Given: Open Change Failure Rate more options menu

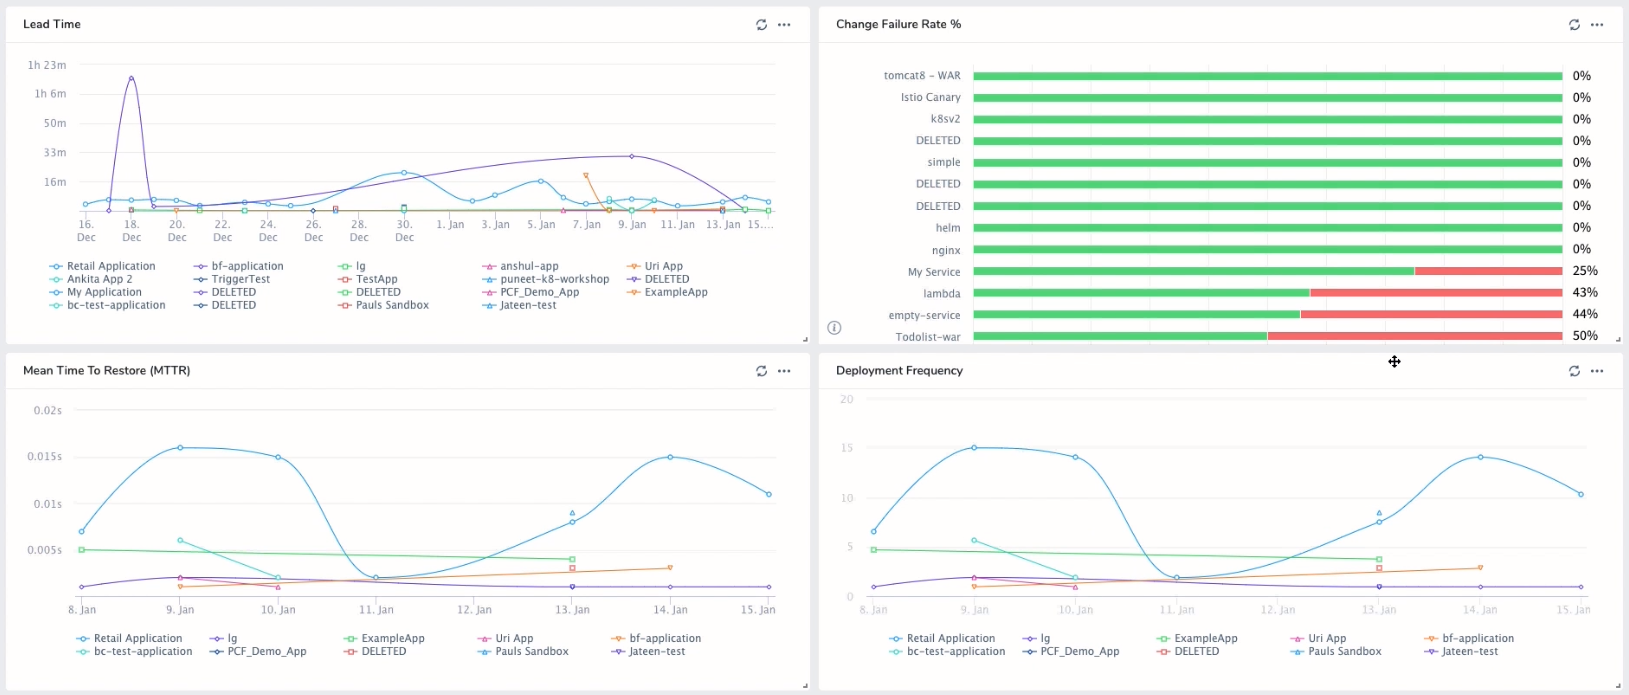Looking at the screenshot, I should click(x=1597, y=24).
